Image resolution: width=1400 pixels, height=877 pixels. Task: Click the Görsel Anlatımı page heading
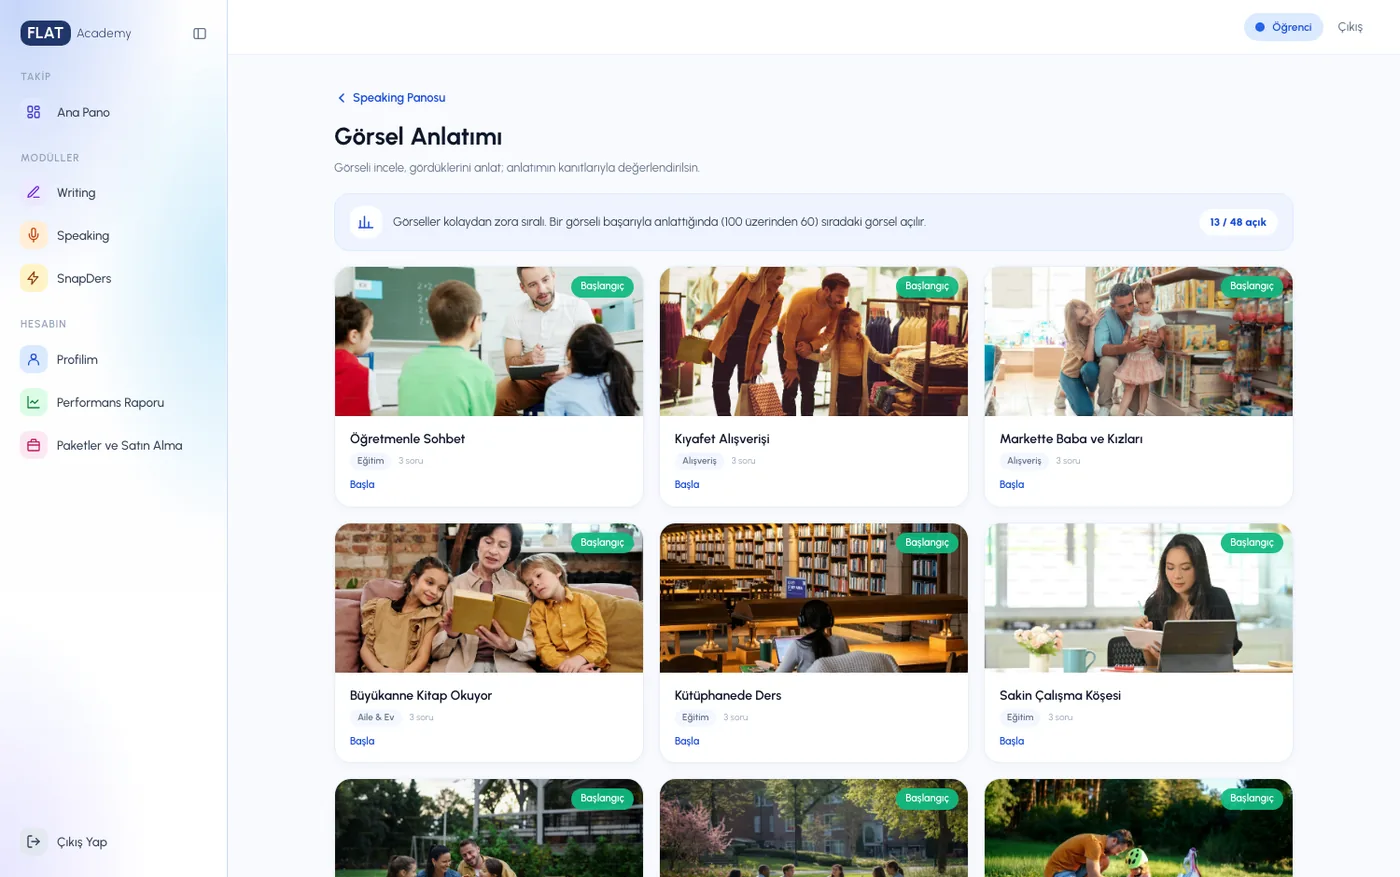[418, 136]
